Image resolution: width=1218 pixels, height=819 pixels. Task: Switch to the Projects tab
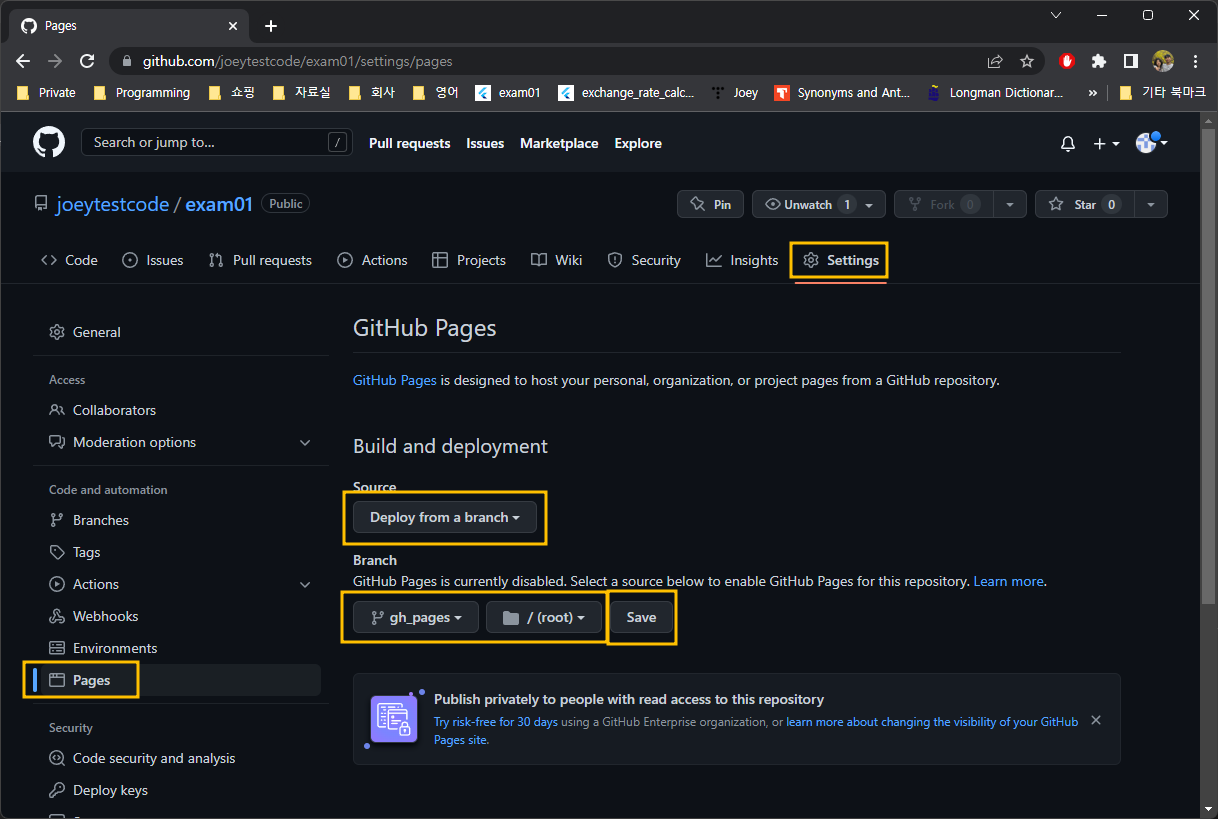pyautogui.click(x=469, y=260)
